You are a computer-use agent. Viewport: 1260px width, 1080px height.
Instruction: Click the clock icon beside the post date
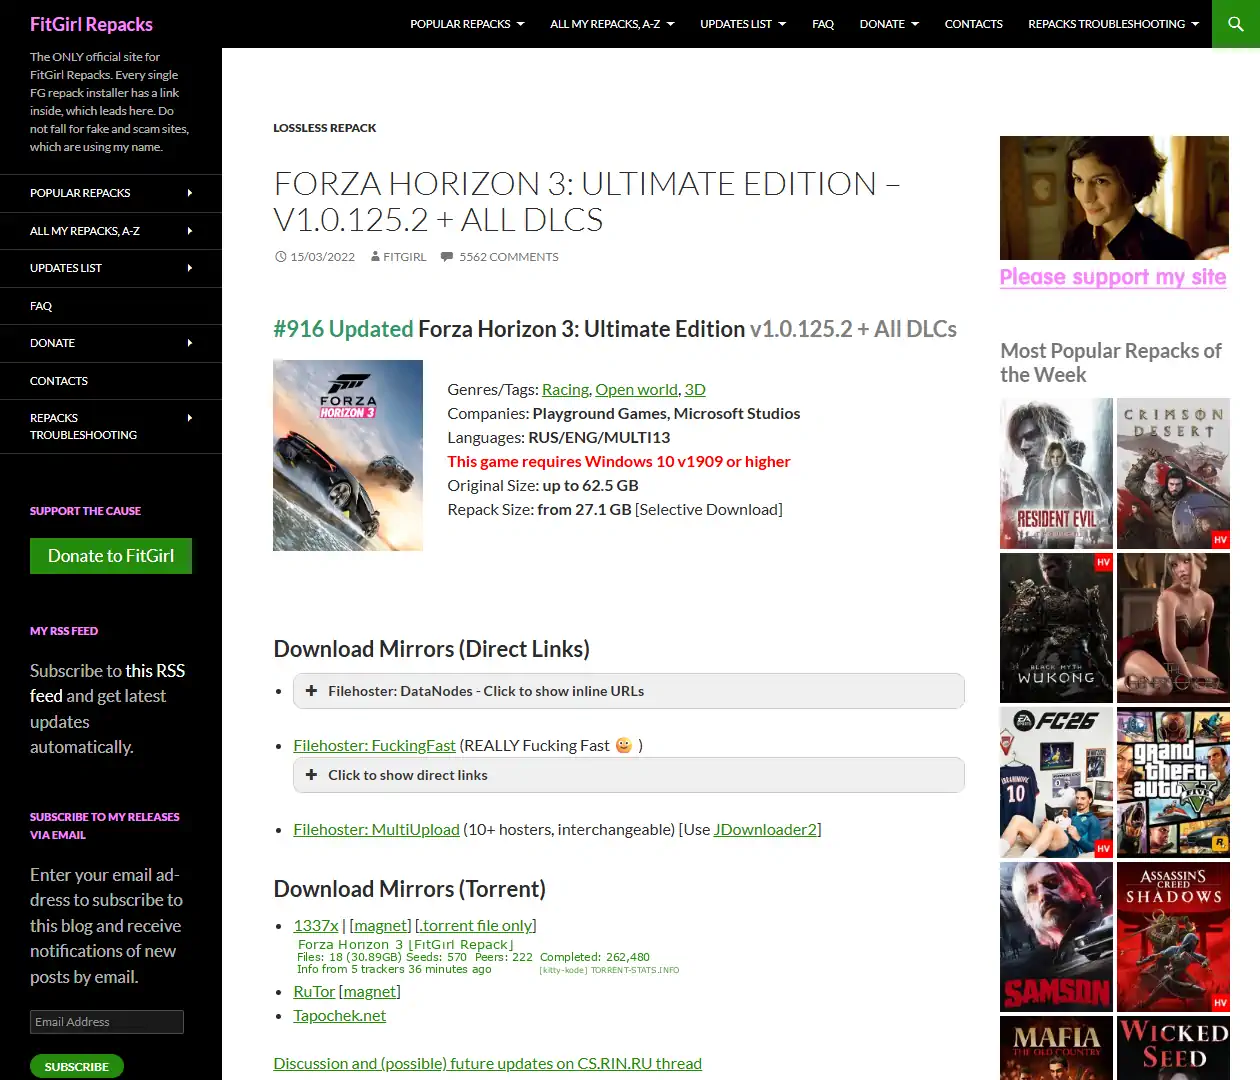[x=281, y=256]
